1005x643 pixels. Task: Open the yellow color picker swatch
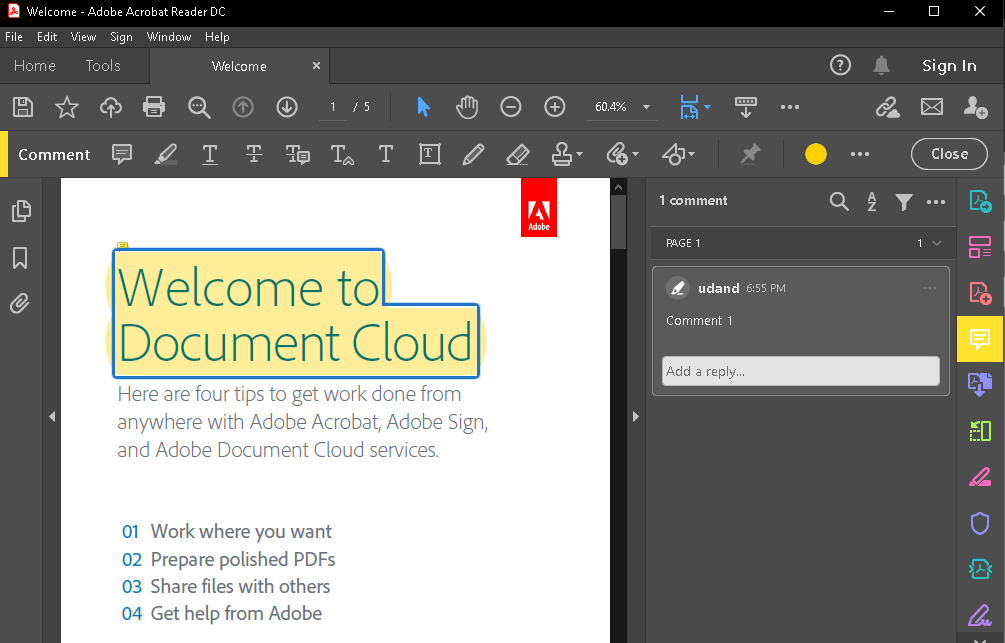pyautogui.click(x=816, y=155)
